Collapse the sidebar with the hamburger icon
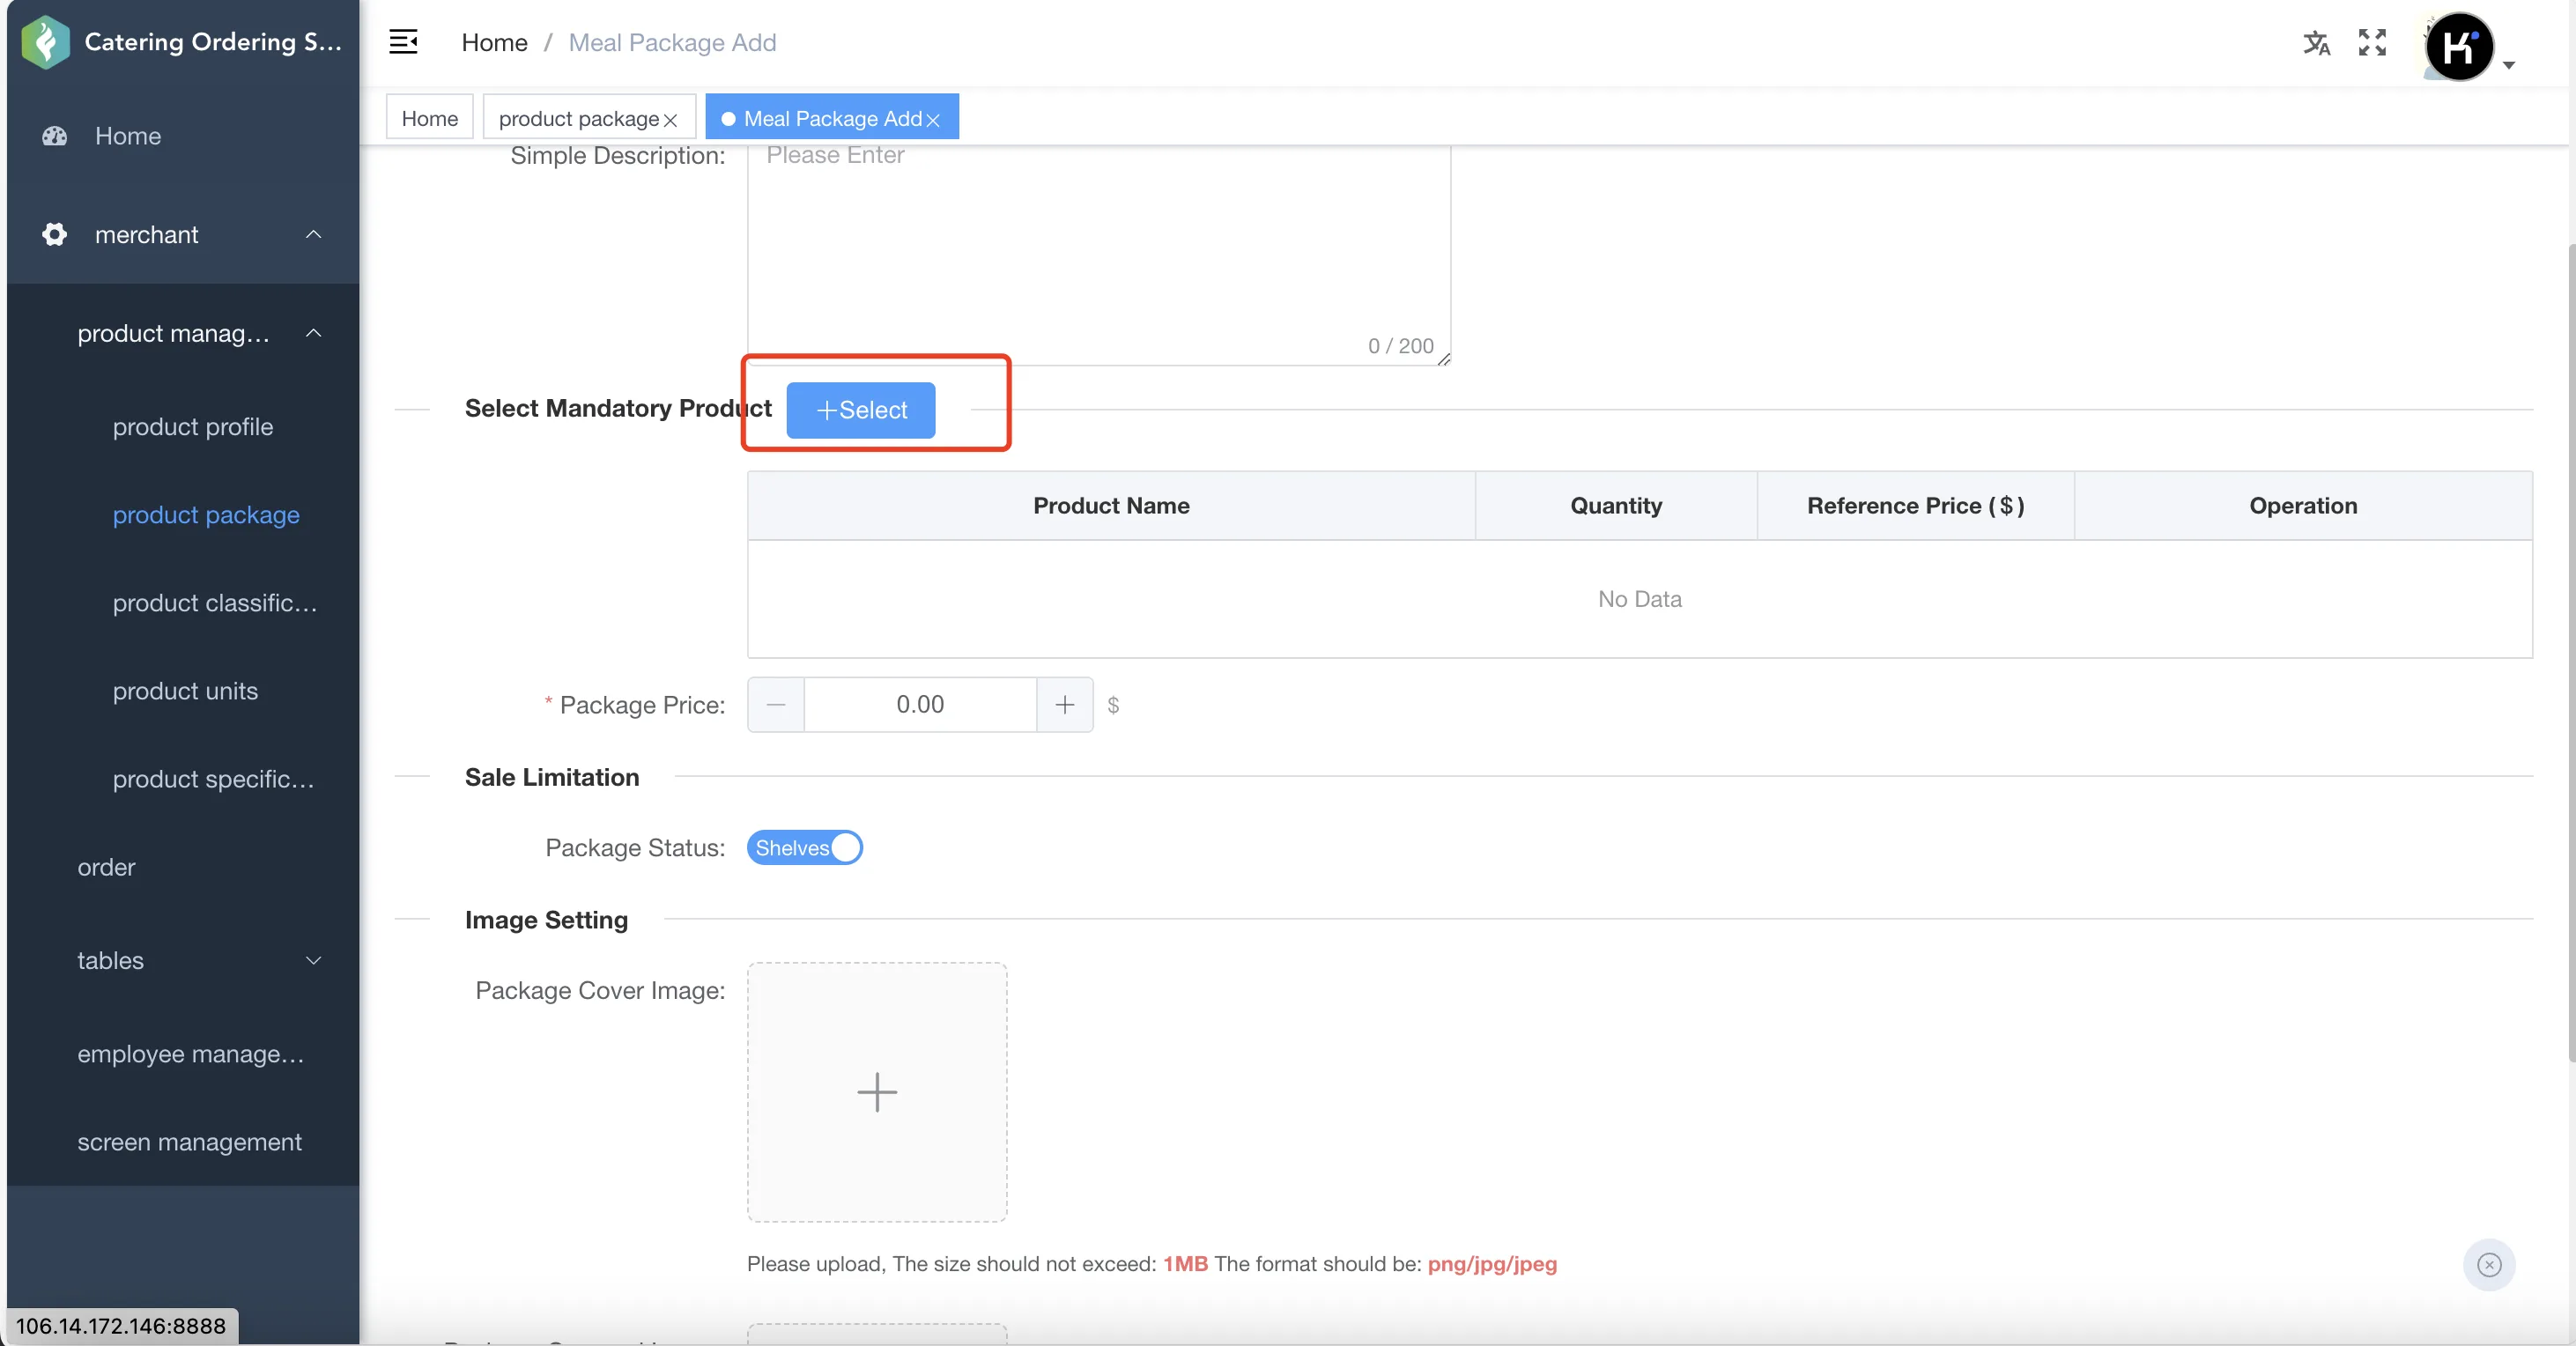The image size is (2576, 1346). click(x=403, y=42)
